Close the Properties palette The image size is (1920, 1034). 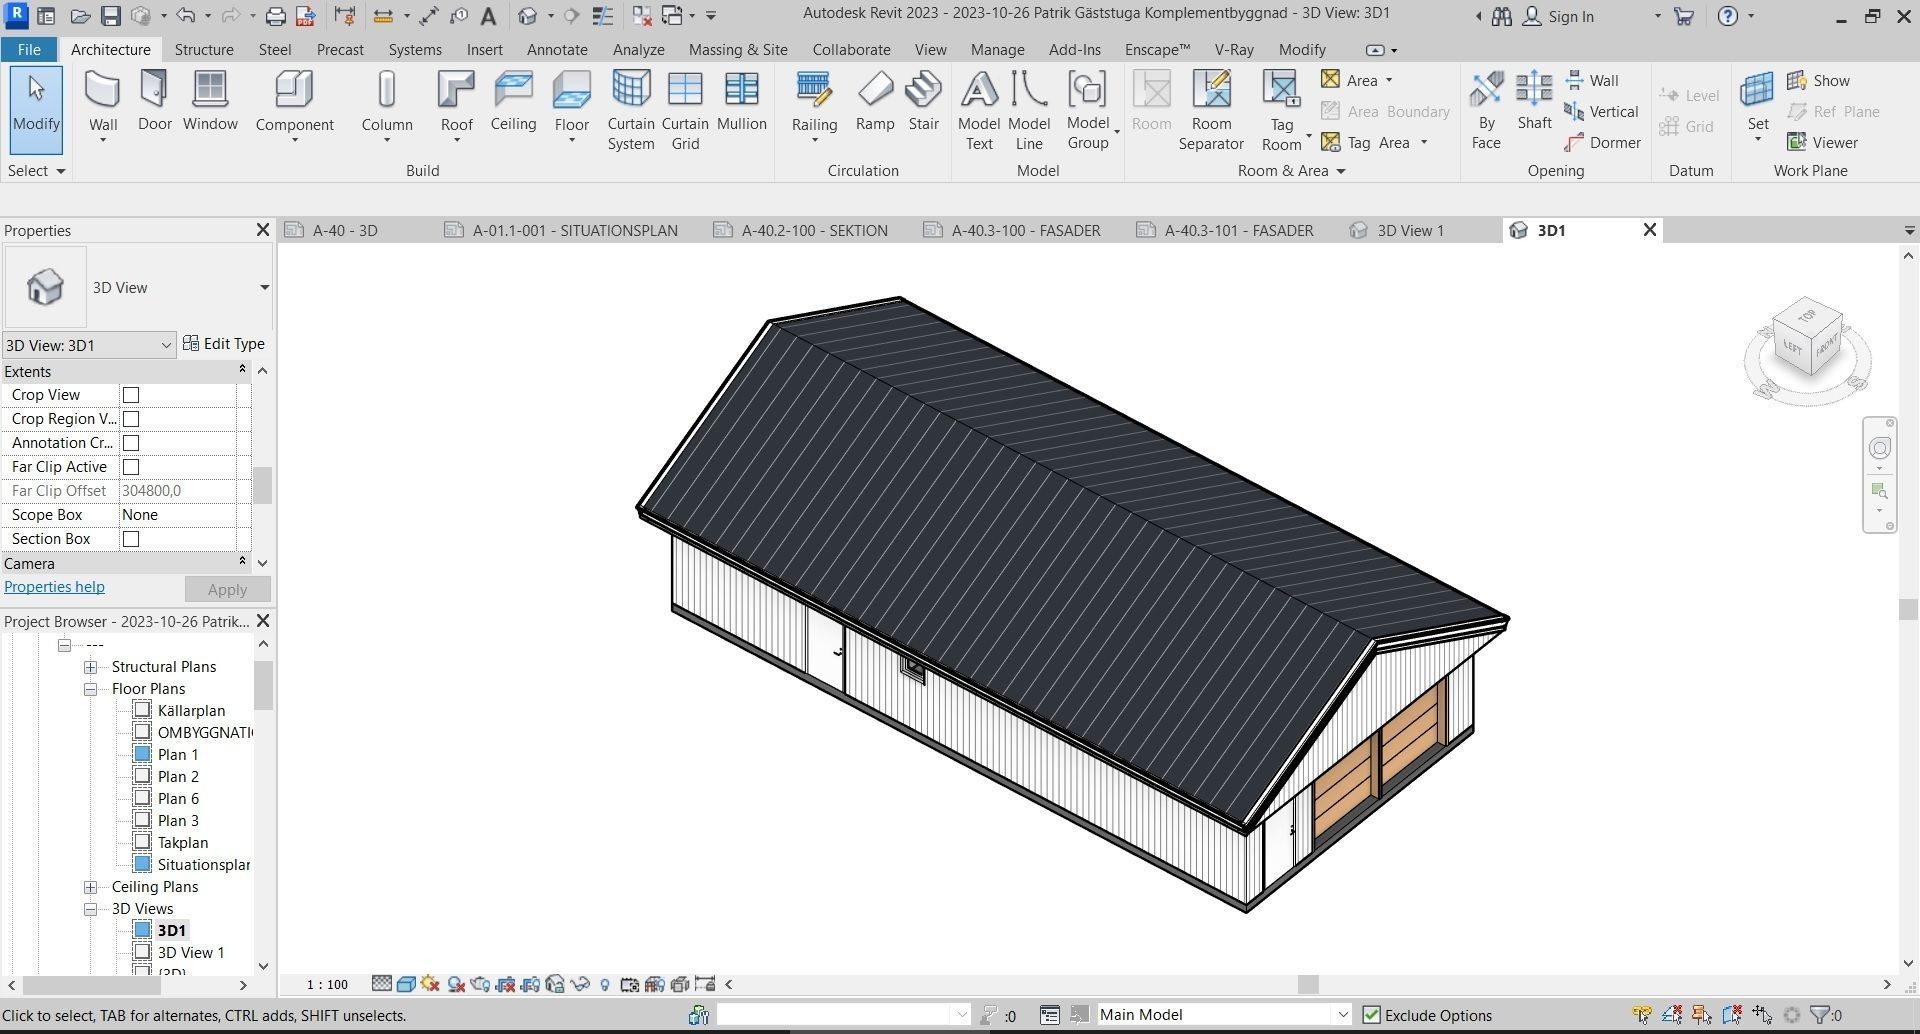(x=263, y=230)
